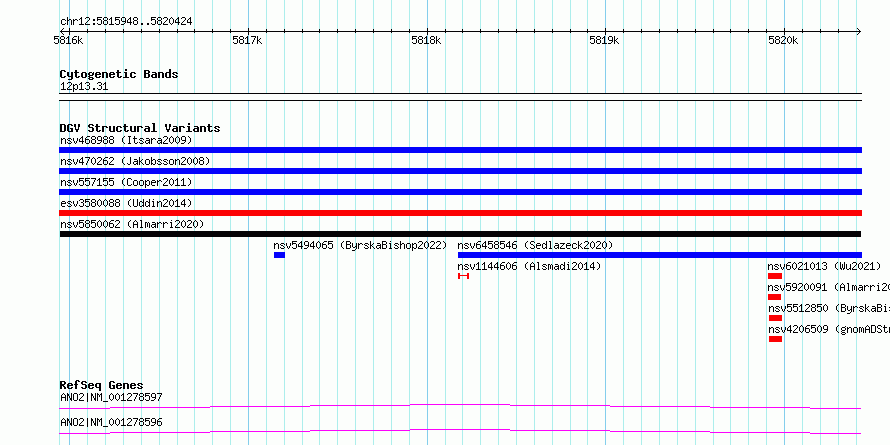Click the 5816k ruler tick label
The height and width of the screenshot is (445, 890).
(69, 40)
